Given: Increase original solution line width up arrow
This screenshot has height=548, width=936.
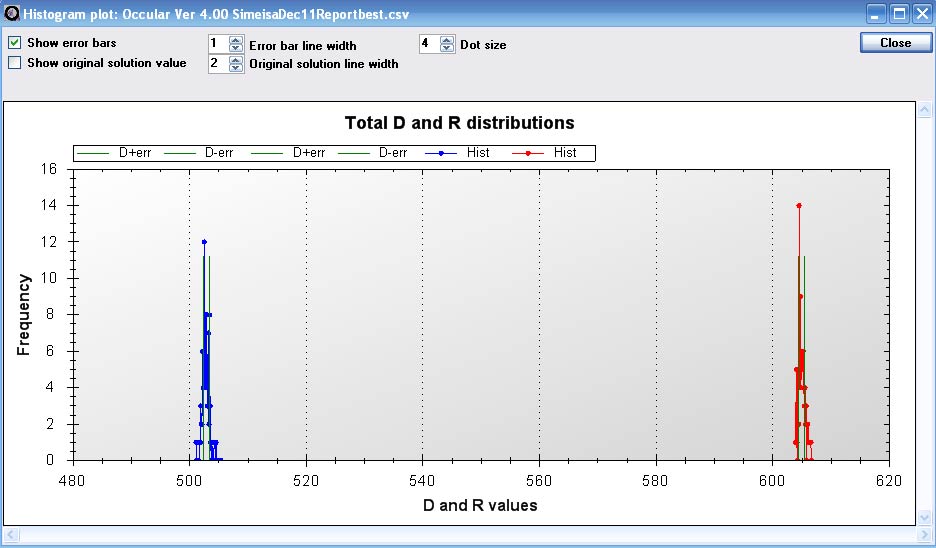Looking at the screenshot, I should (236, 60).
